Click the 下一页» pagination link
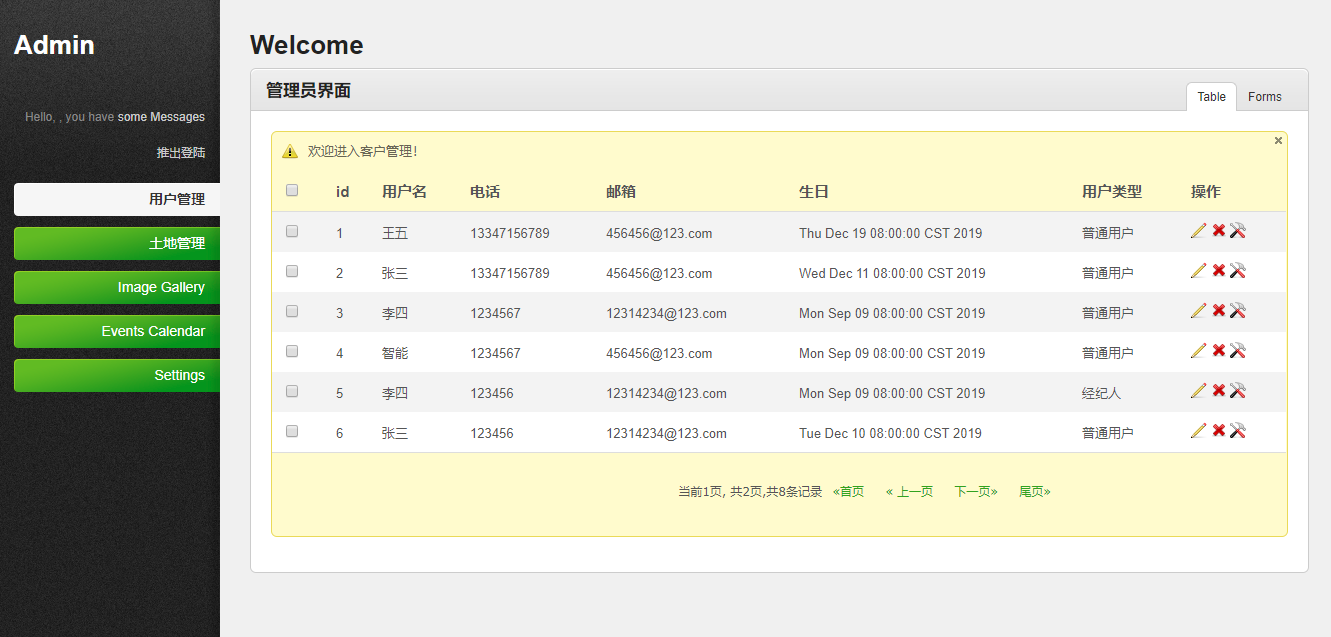 [975, 492]
